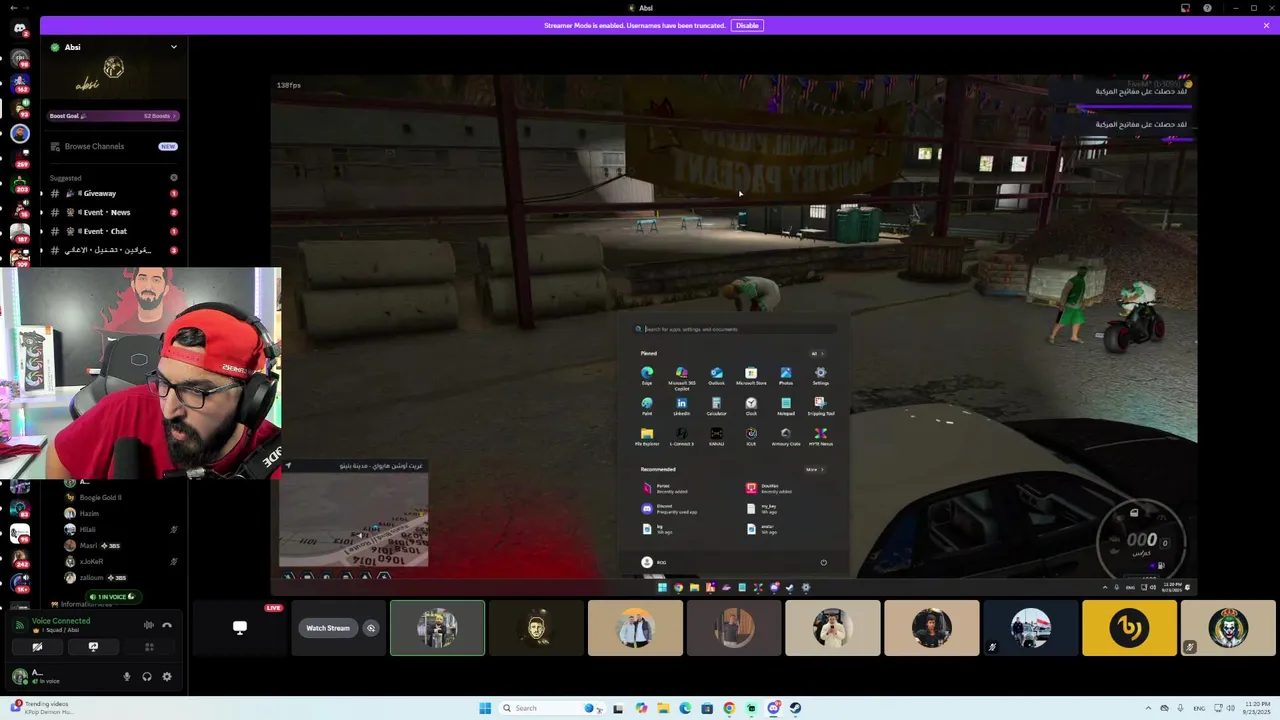This screenshot has width=1280, height=720.
Task: Open L-Connect 3 in the streamed Start menu
Action: tap(682, 436)
